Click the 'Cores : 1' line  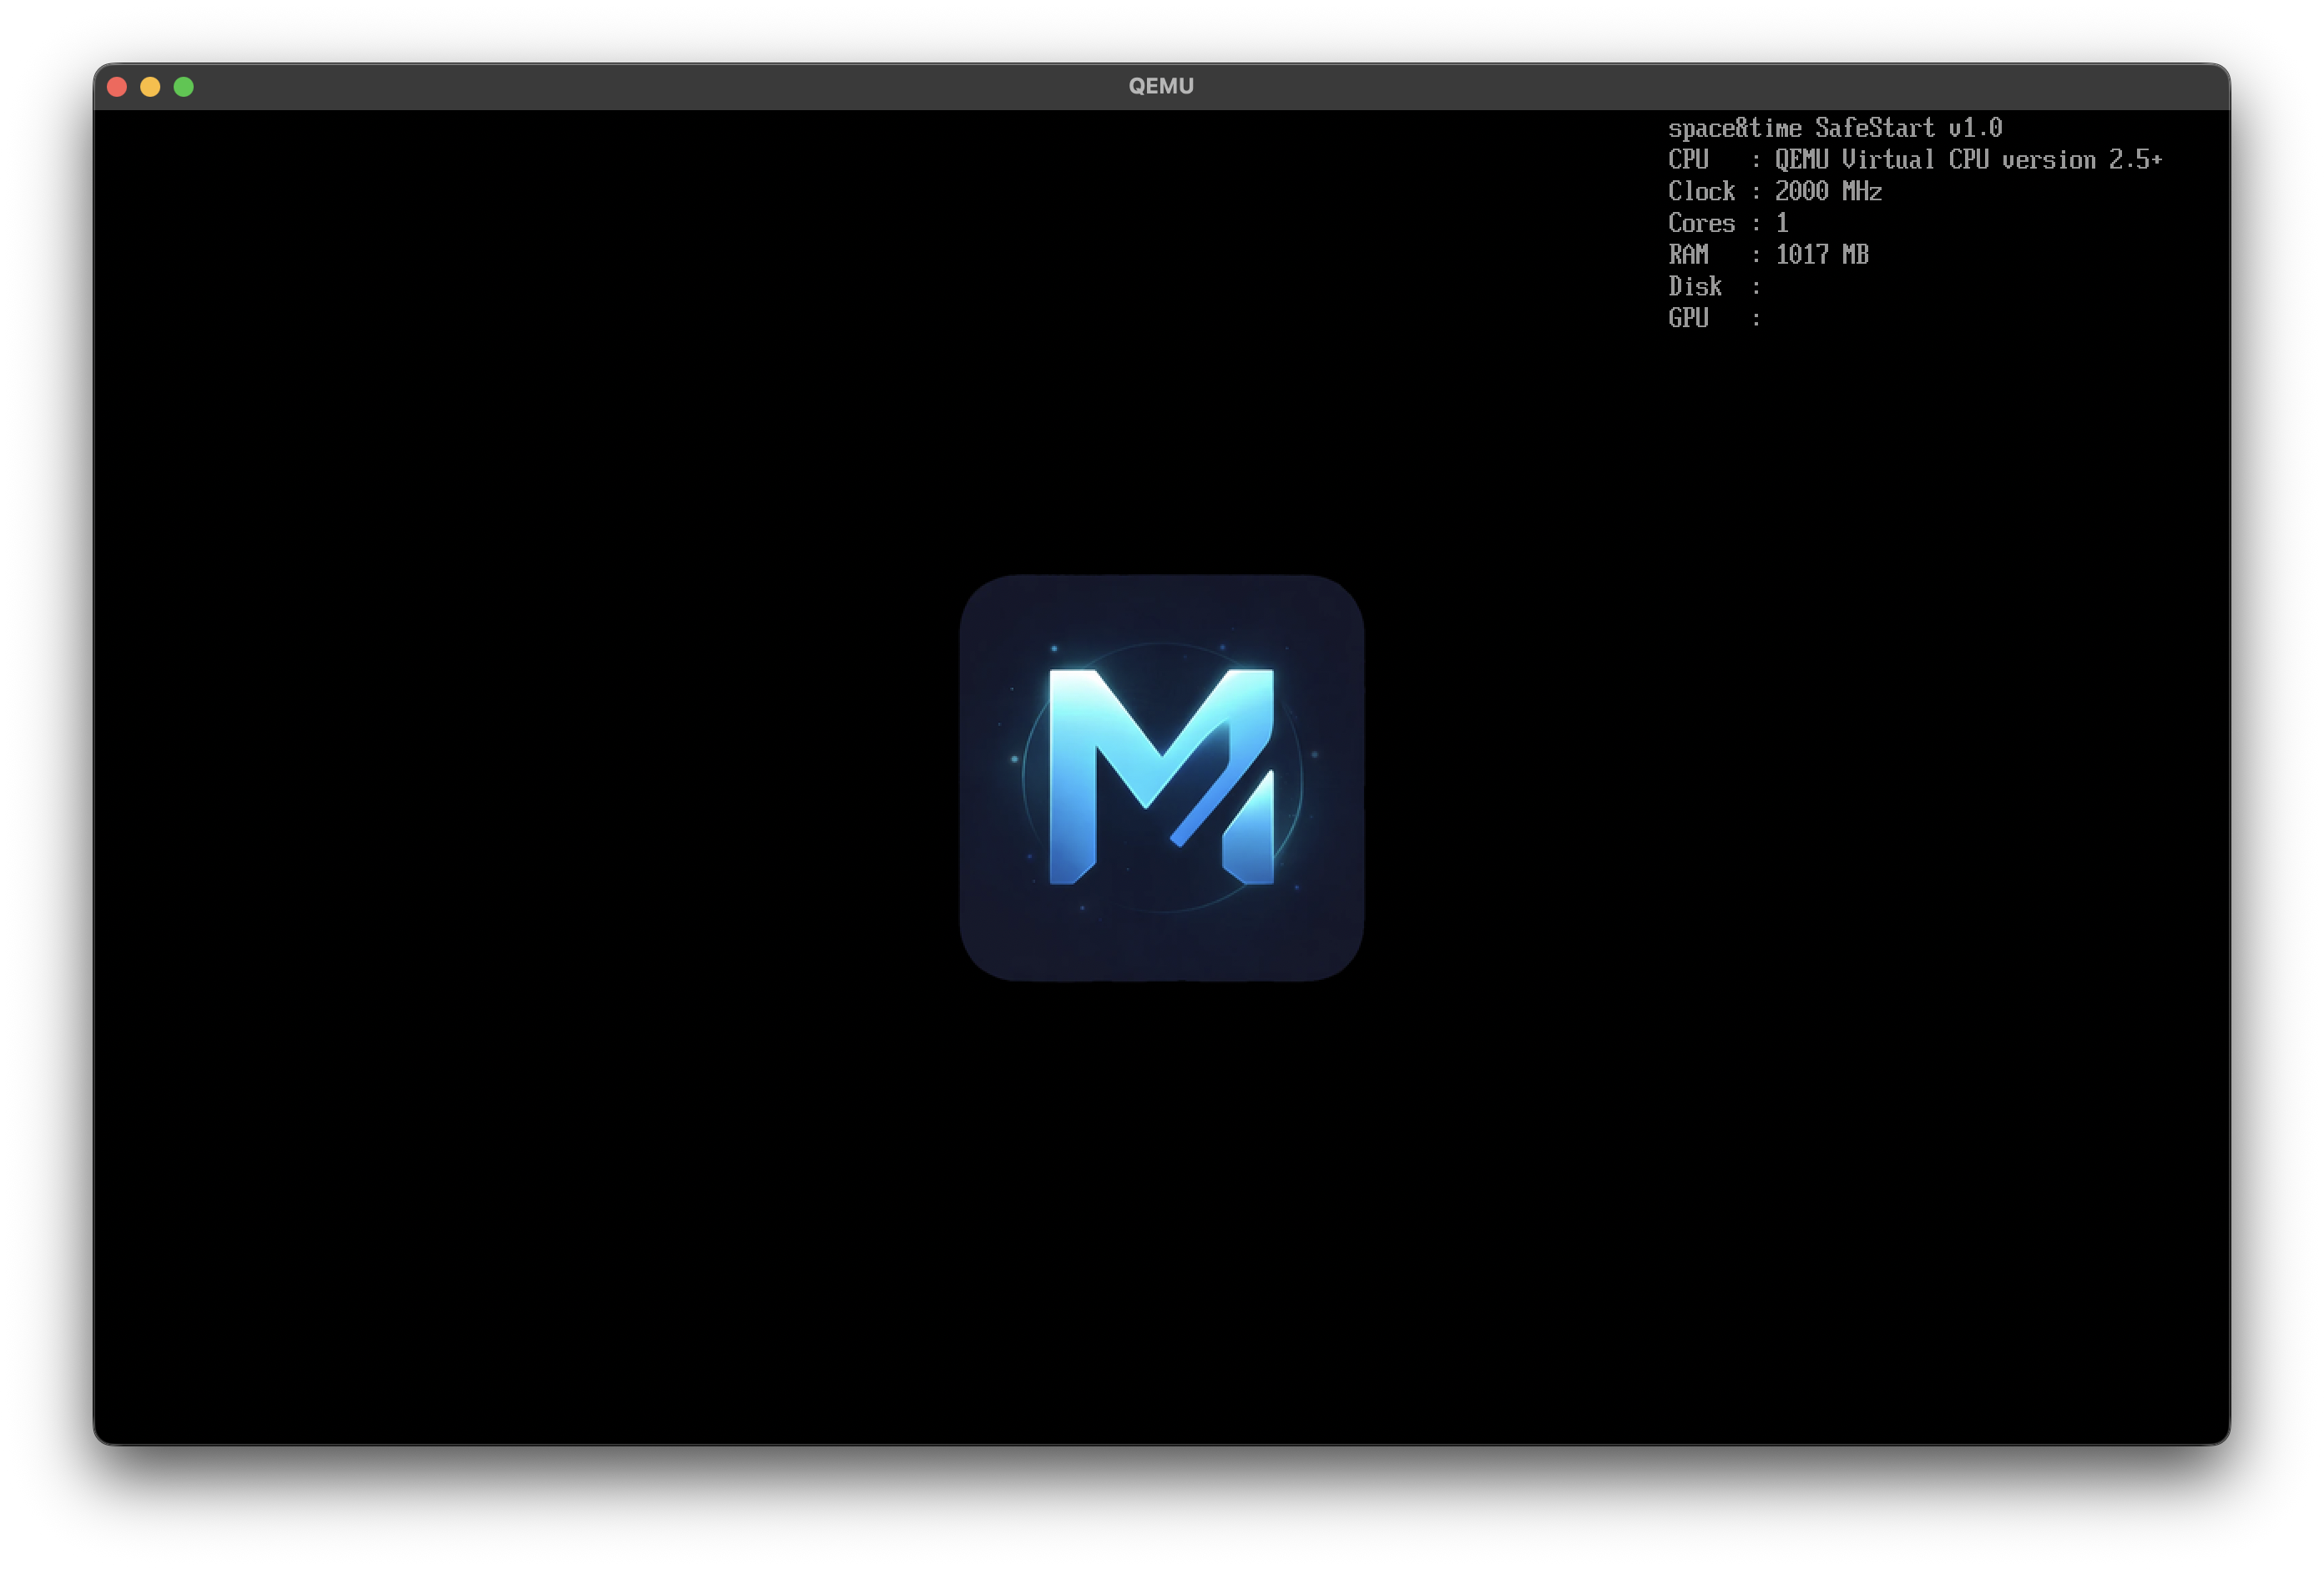1727,223
